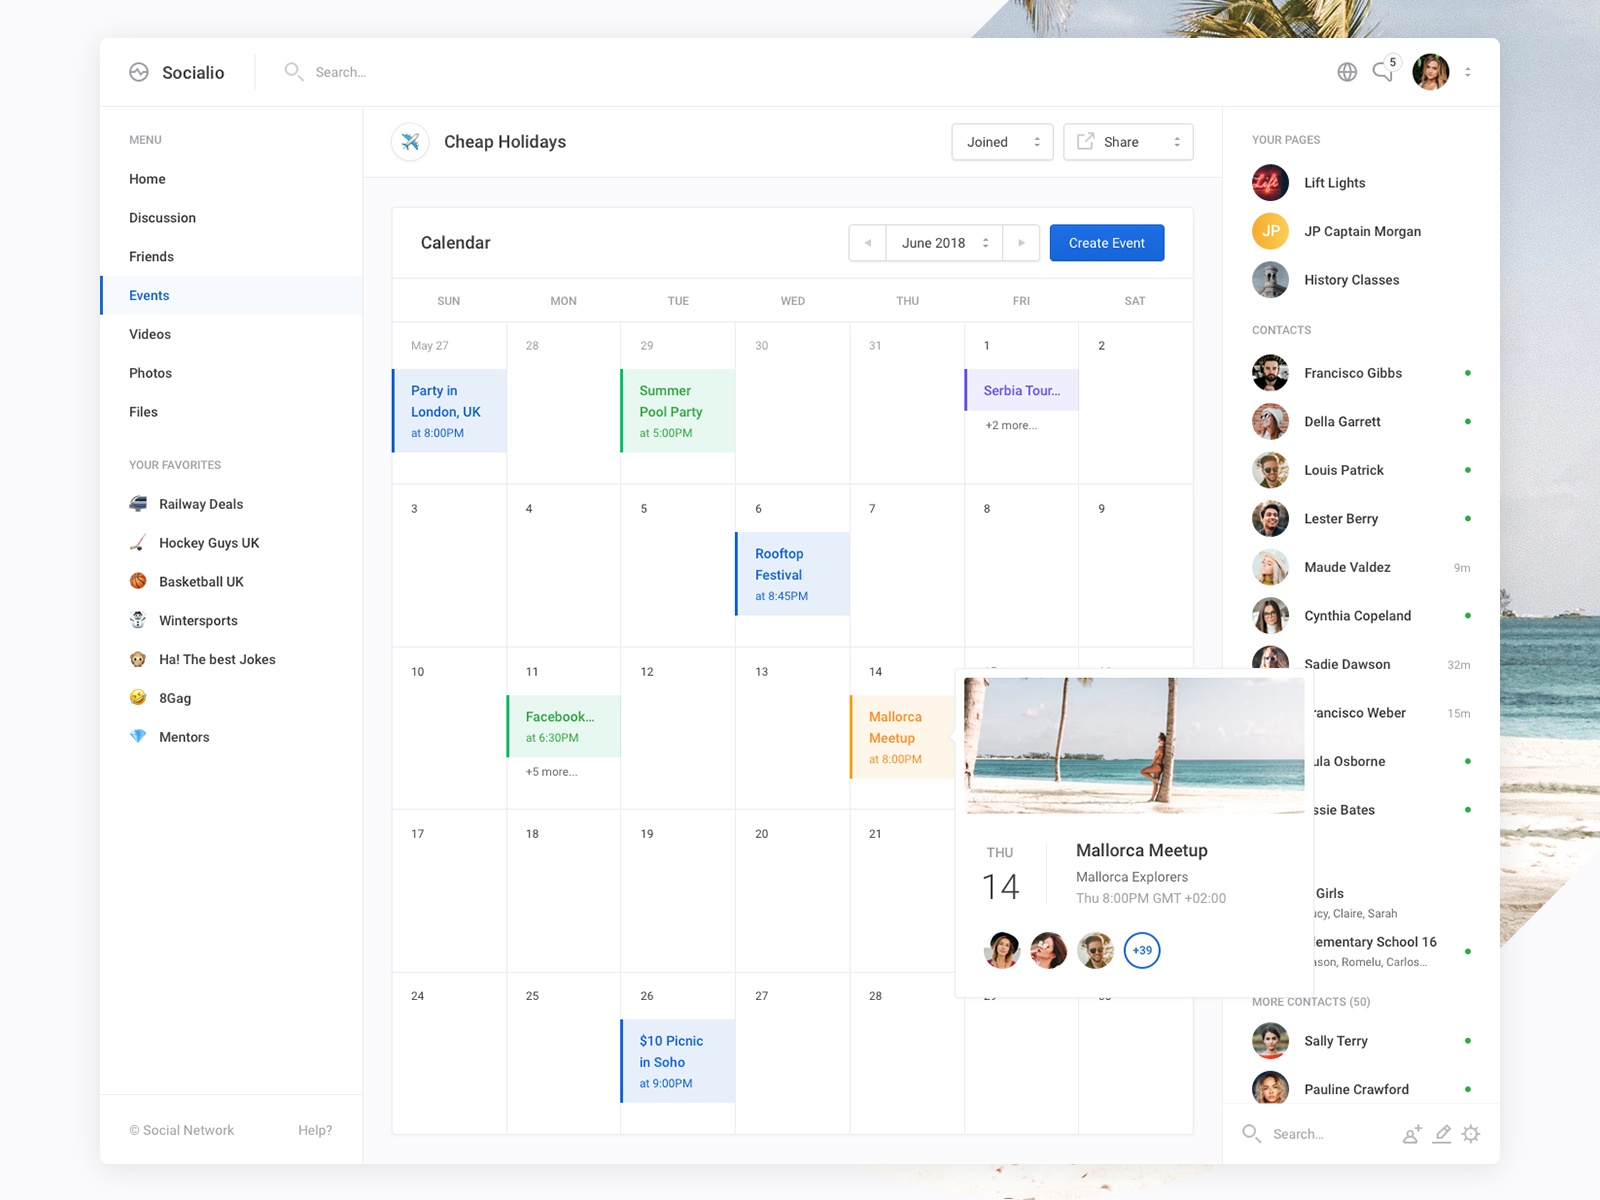
Task: Open the Share options dropdown
Action: click(x=1128, y=142)
